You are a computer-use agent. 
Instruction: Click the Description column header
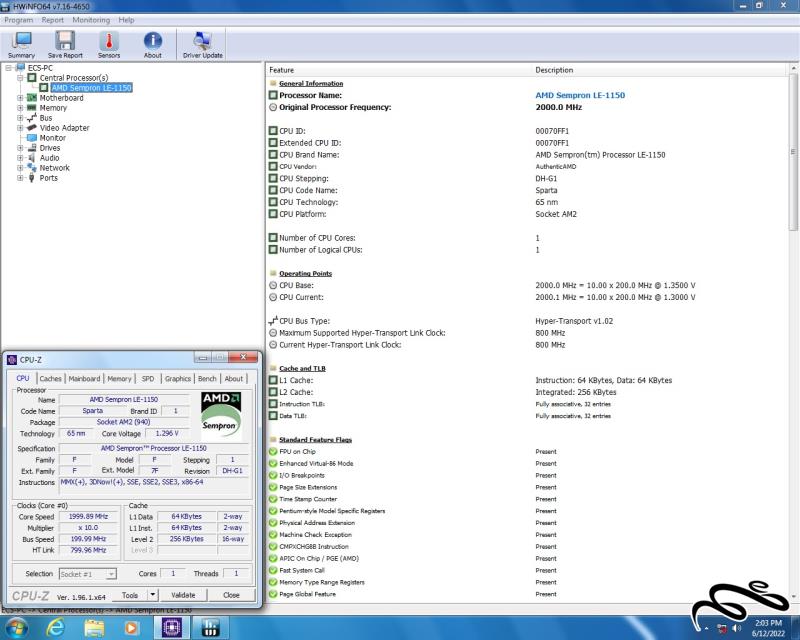[x=660, y=70]
